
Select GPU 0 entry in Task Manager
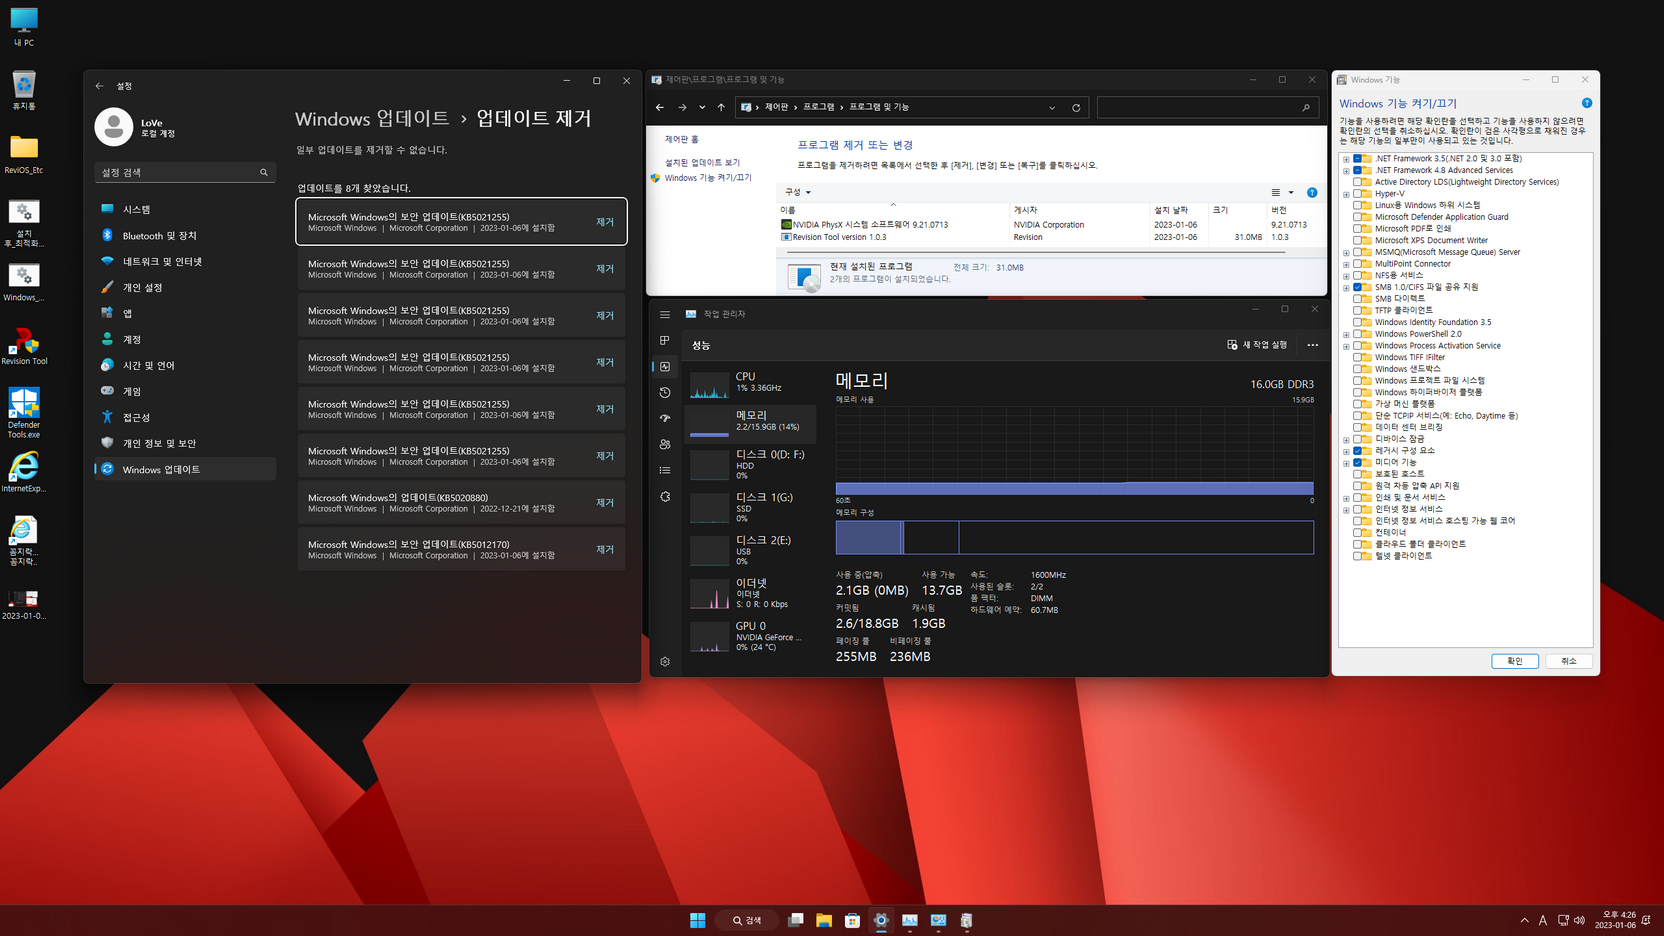(x=751, y=636)
